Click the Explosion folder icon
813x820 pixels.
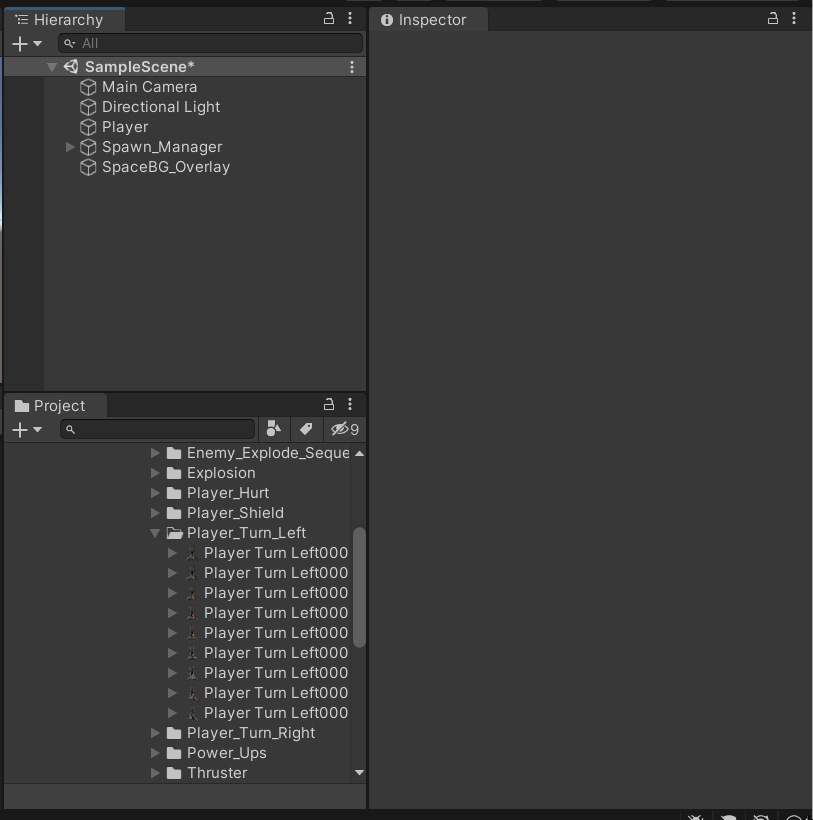pos(174,473)
